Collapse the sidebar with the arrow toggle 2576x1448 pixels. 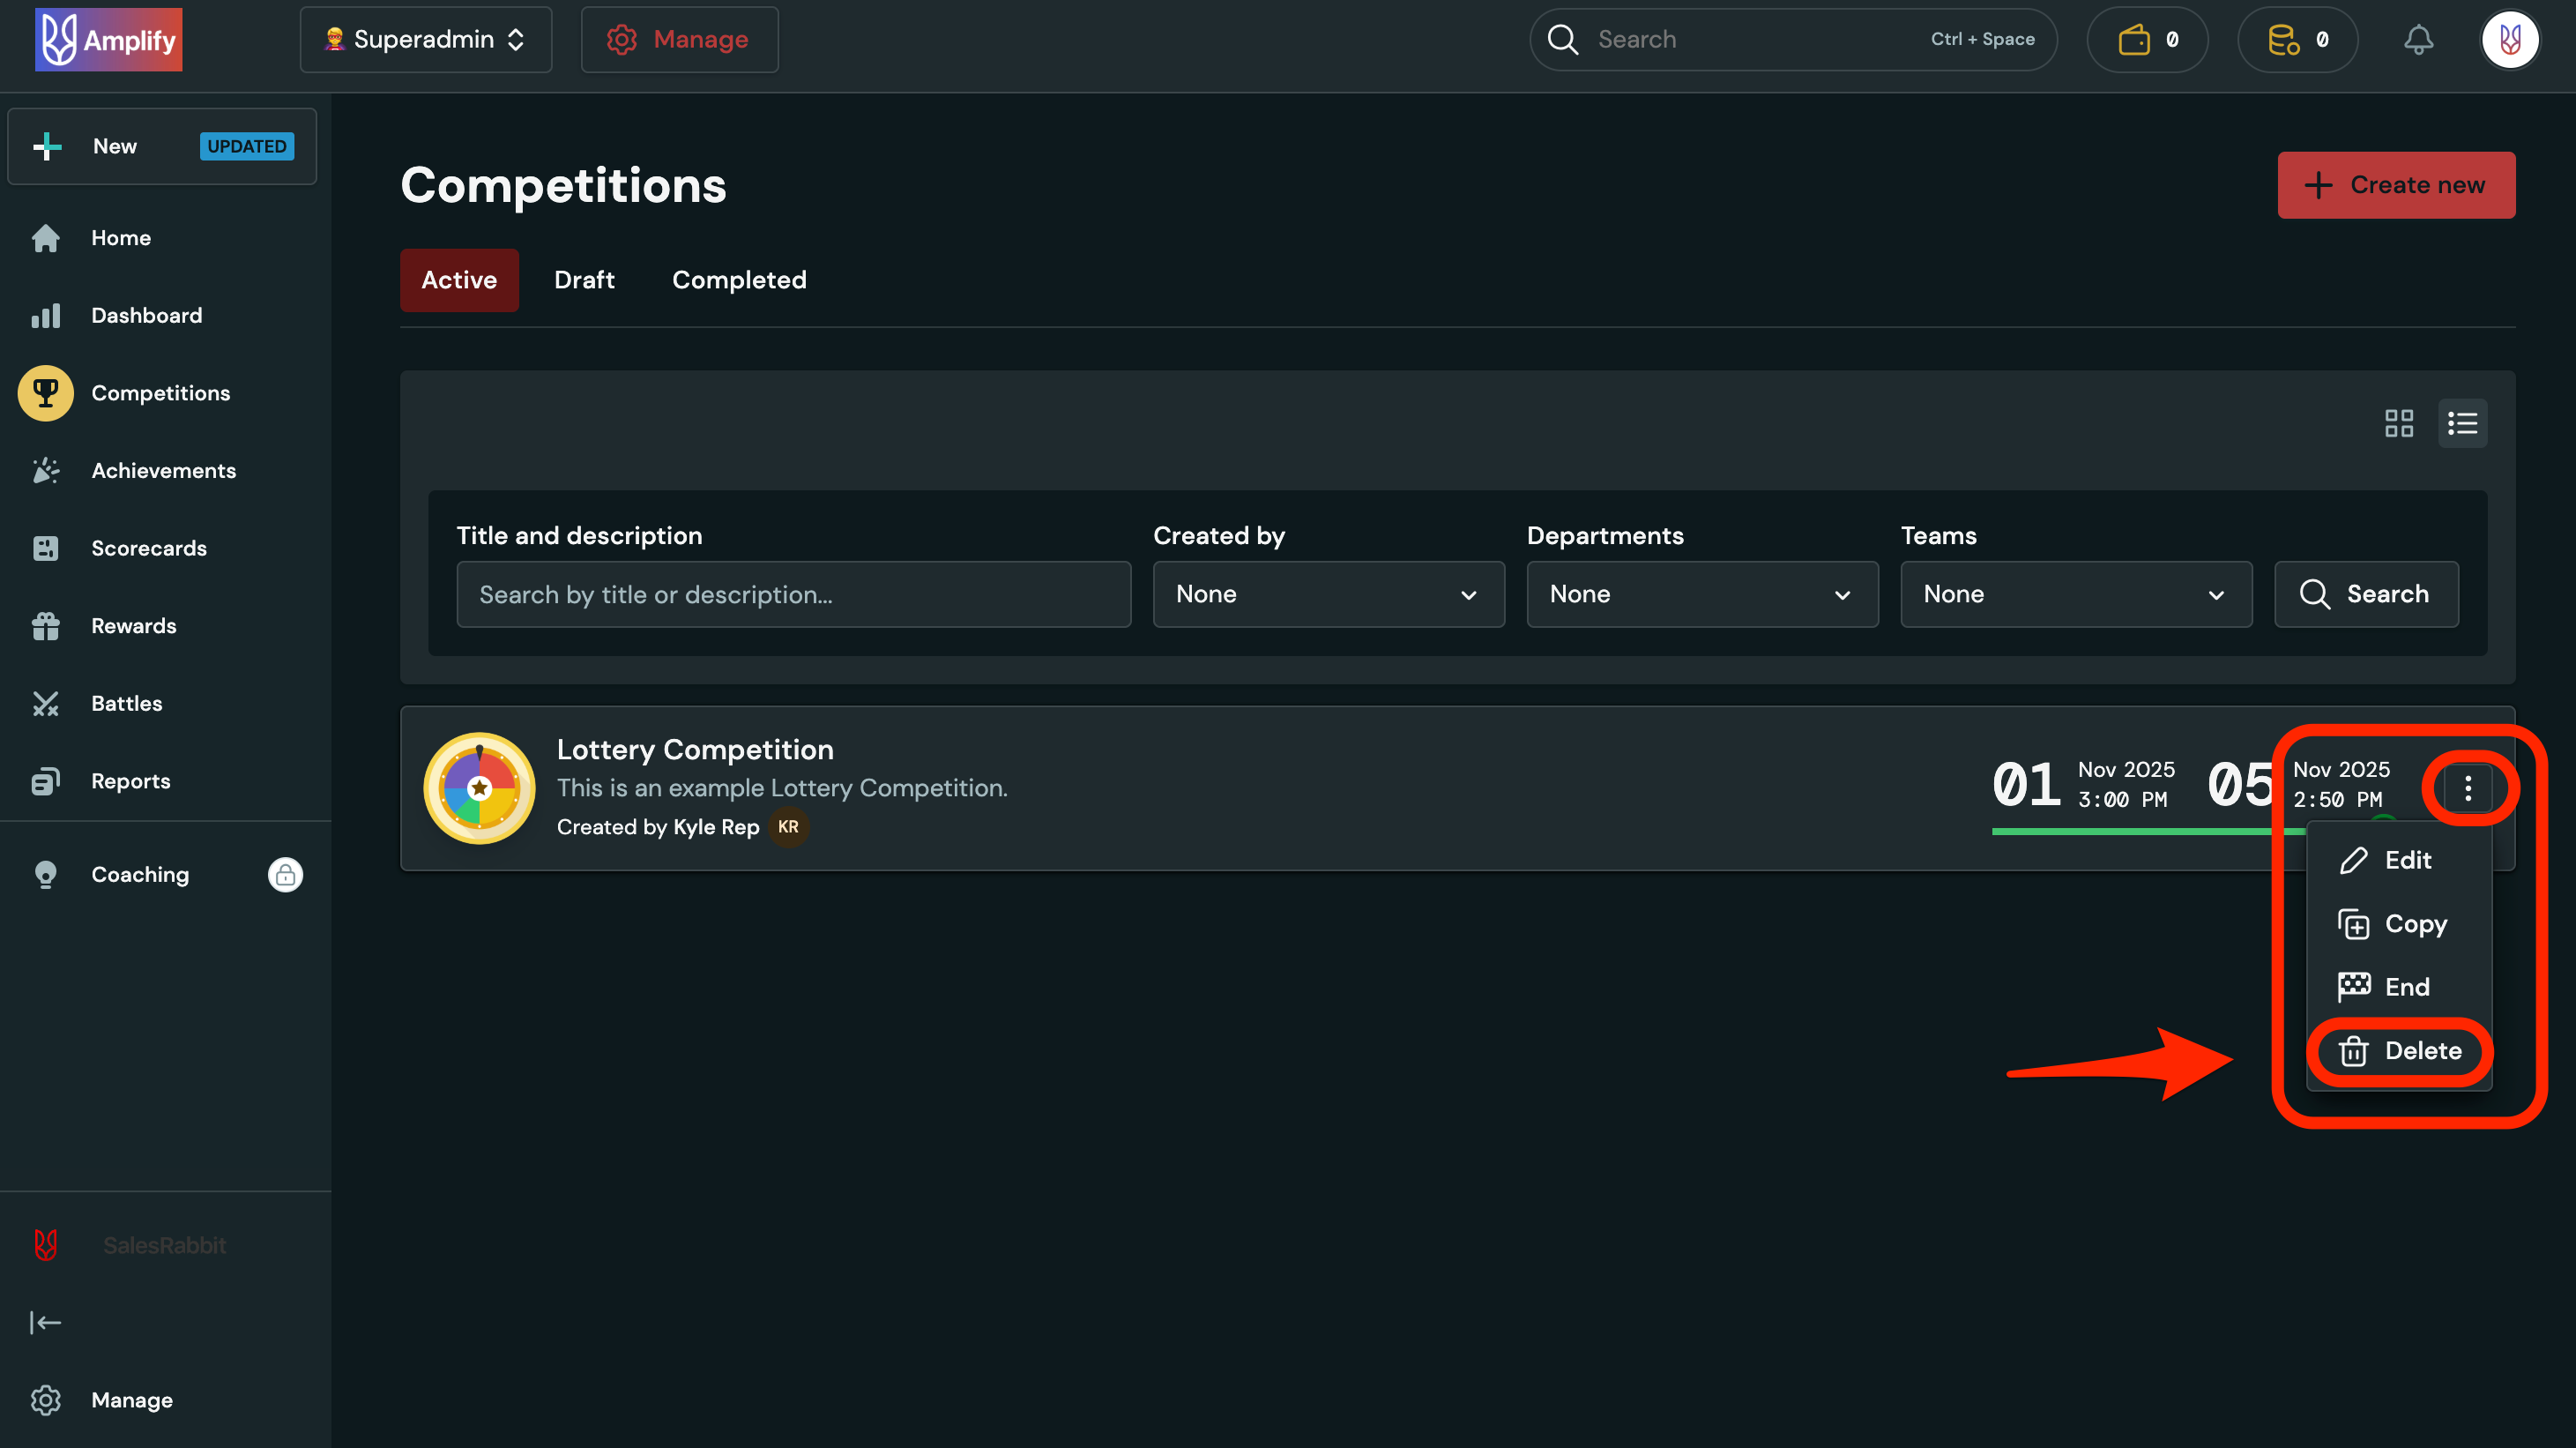point(45,1322)
